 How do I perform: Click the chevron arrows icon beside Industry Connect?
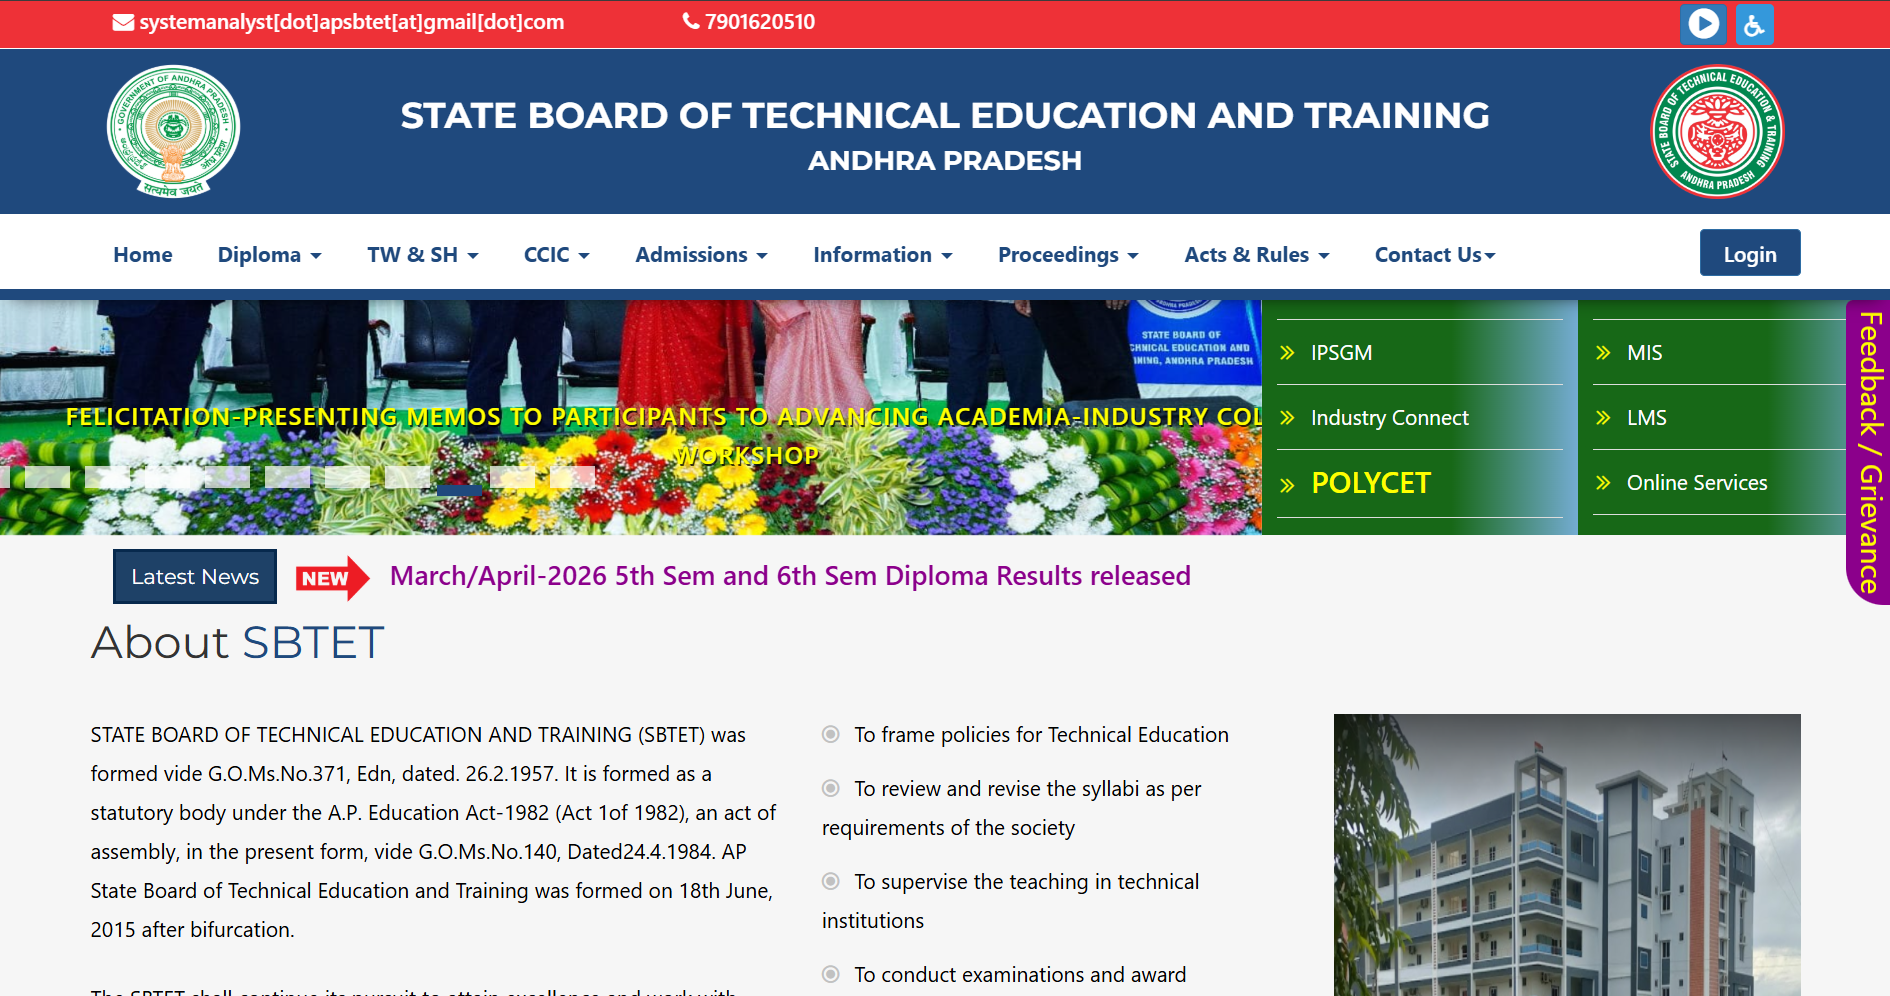tap(1288, 418)
